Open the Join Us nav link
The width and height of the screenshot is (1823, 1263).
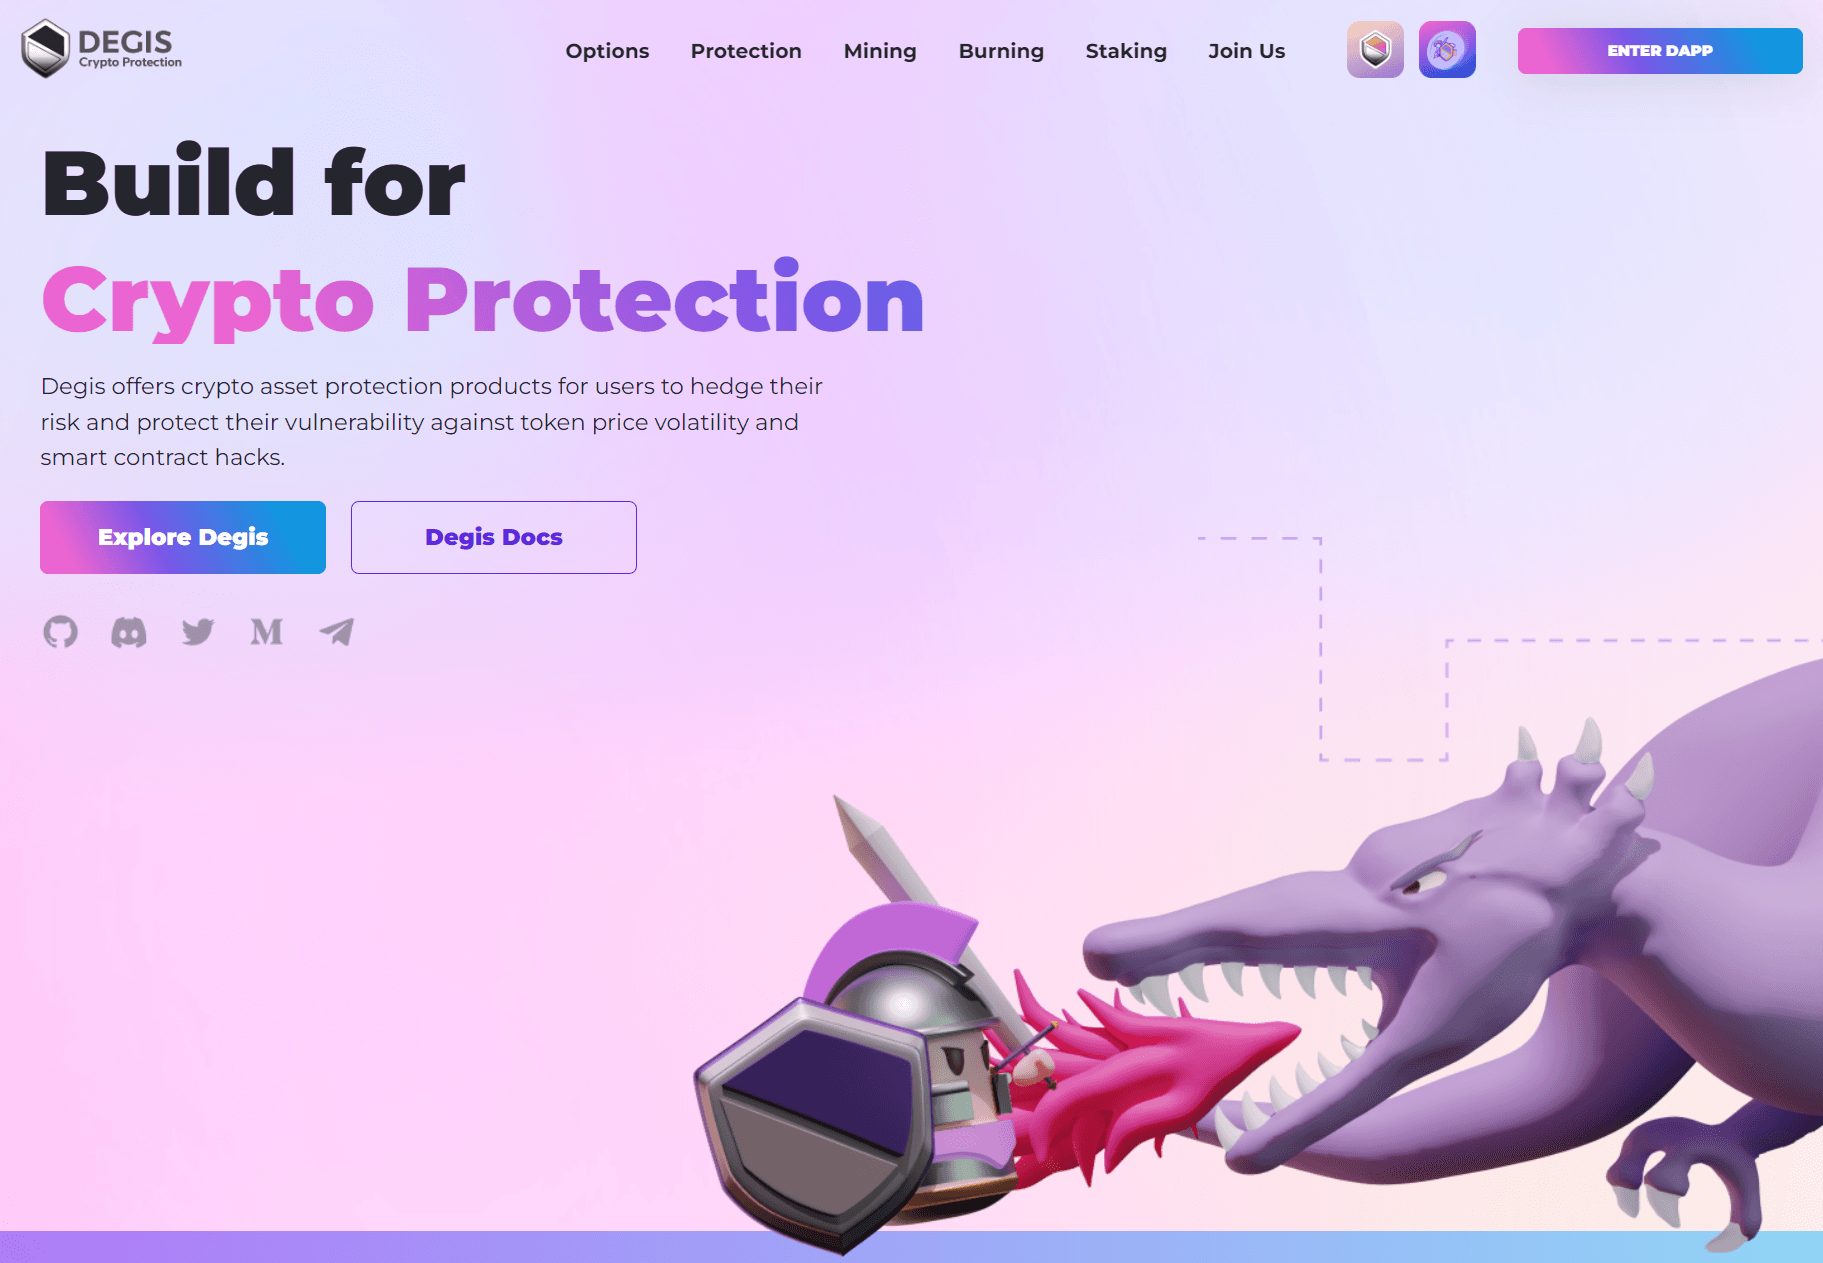tap(1246, 51)
